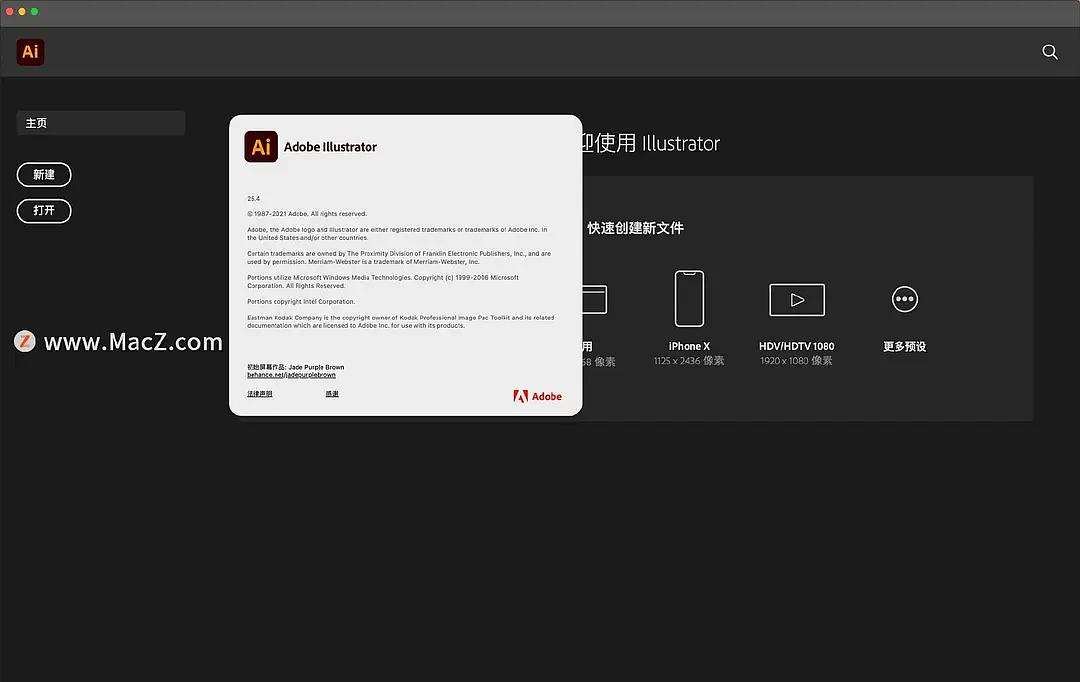The height and width of the screenshot is (682, 1080).
Task: Click the Ai logo inside the splash dialog
Action: (x=261, y=146)
